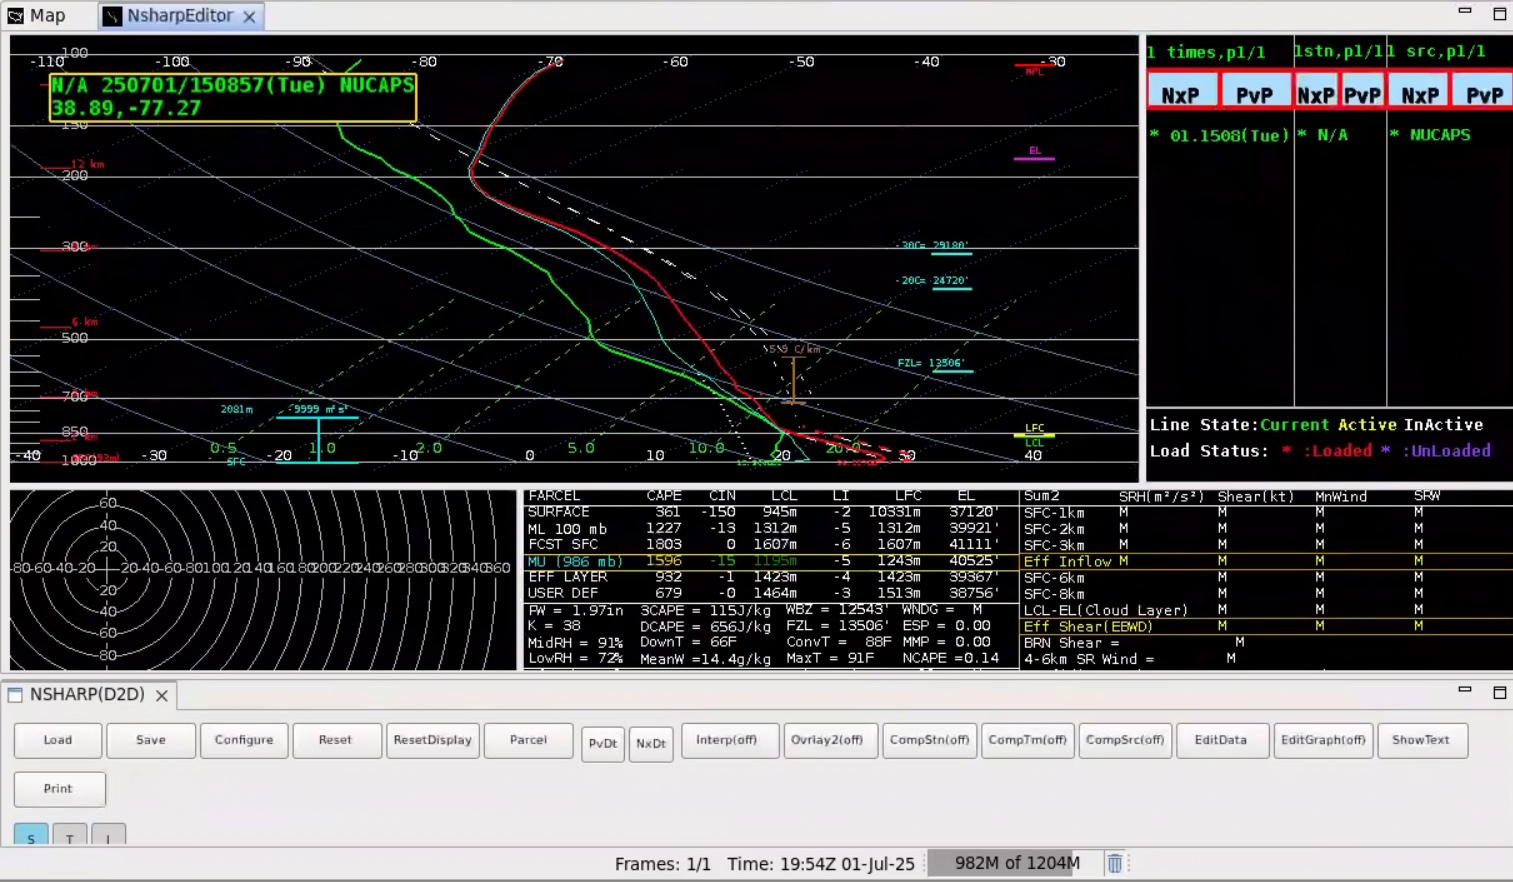Click the SFC-1km shear row
The image size is (1513, 882).
(1266, 512)
